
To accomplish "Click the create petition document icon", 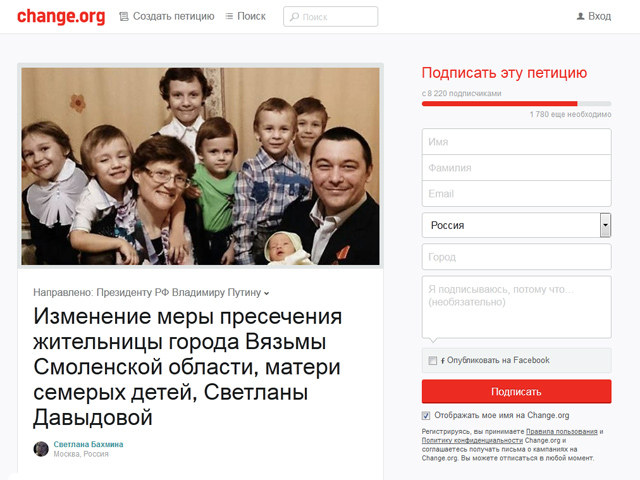I will click(x=124, y=16).
